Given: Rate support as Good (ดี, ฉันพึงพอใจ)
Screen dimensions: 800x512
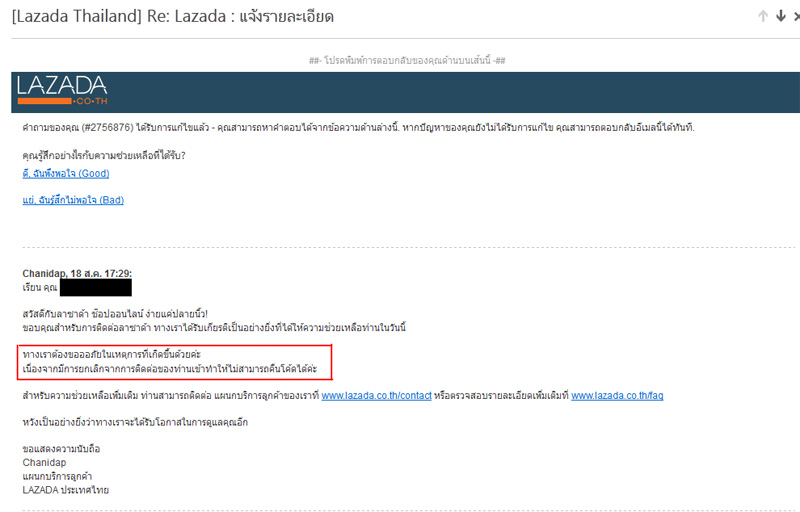Looking at the screenshot, I should coord(66,174).
